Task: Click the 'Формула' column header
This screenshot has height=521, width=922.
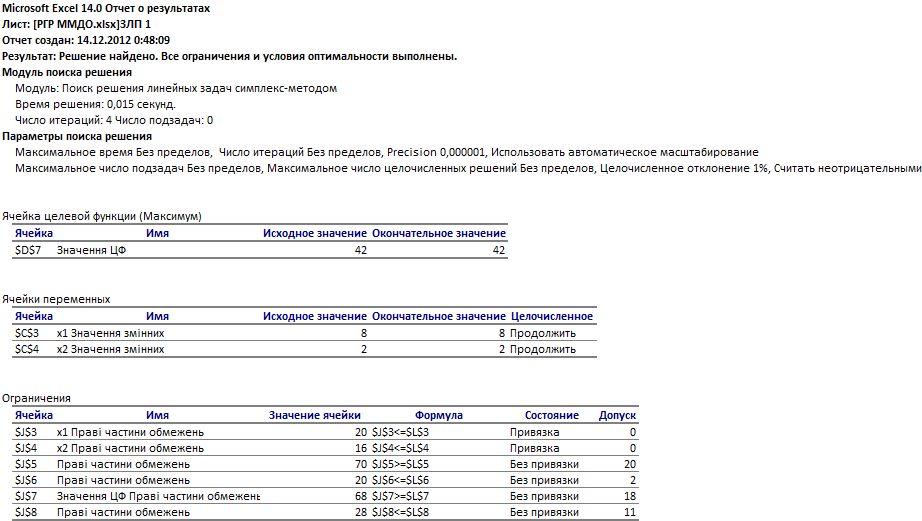Action: pyautogui.click(x=439, y=415)
